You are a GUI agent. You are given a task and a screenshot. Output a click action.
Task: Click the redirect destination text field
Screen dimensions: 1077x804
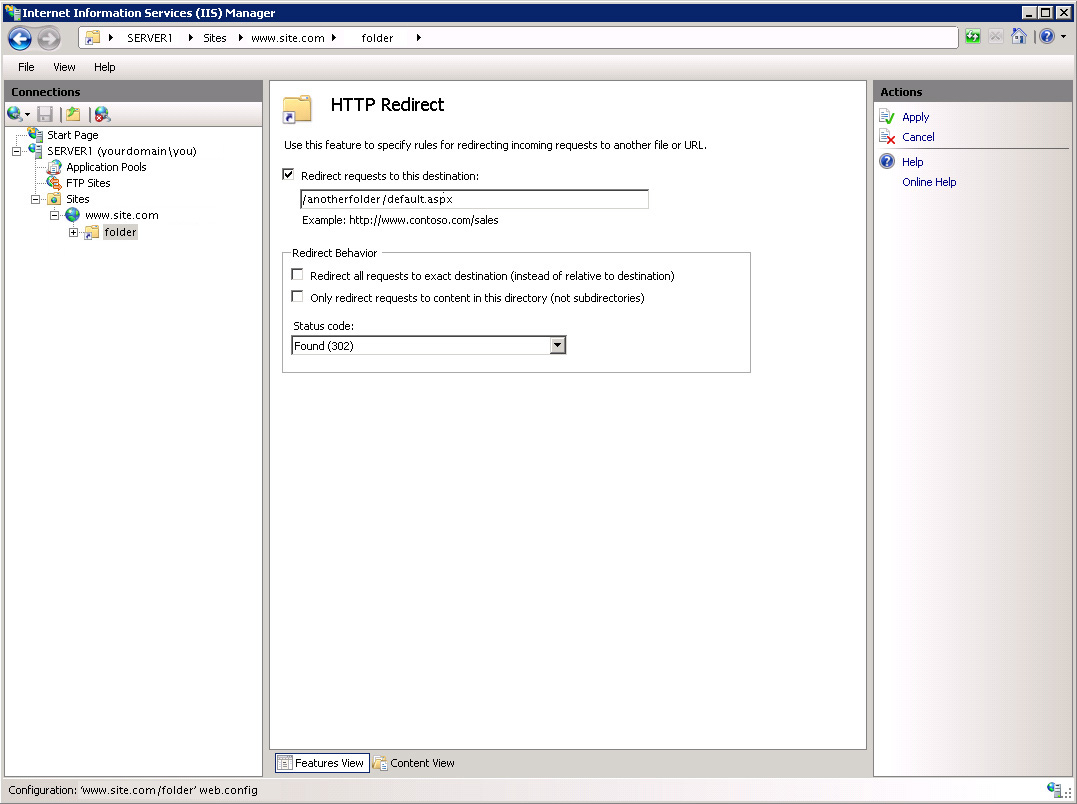(x=474, y=199)
